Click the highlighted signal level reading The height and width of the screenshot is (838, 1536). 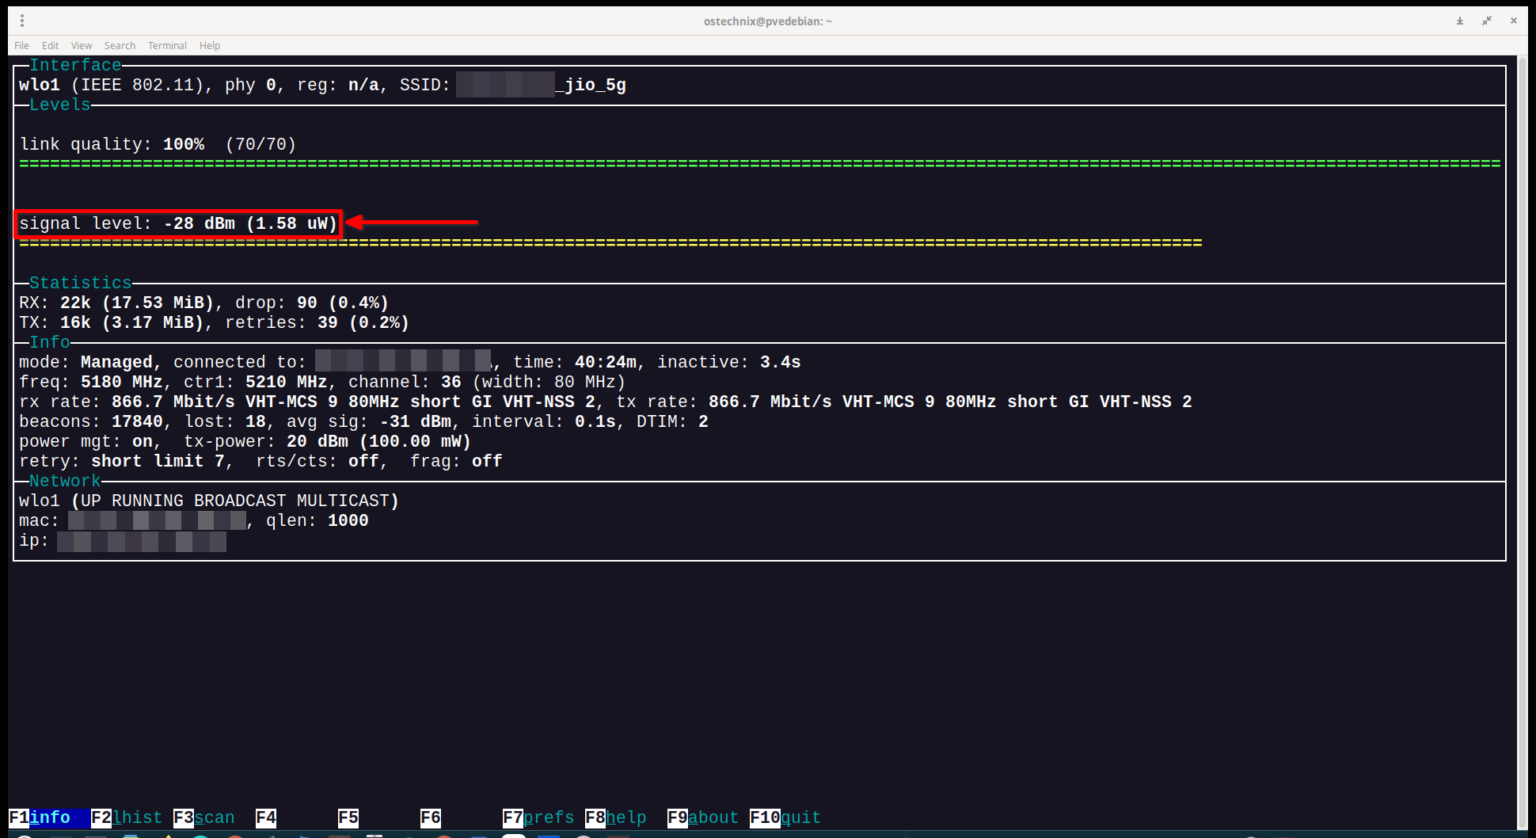pyautogui.click(x=178, y=223)
